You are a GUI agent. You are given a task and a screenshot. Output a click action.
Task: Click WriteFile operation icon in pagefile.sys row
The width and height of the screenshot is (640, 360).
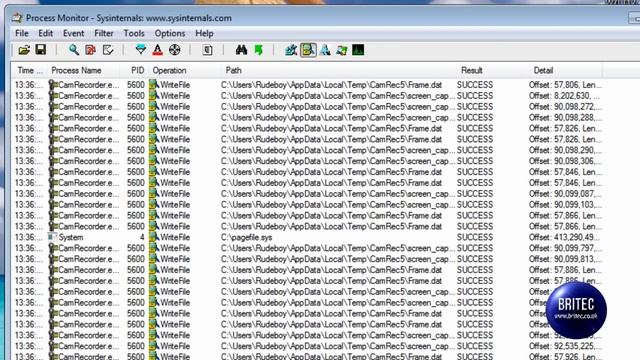pos(154,237)
